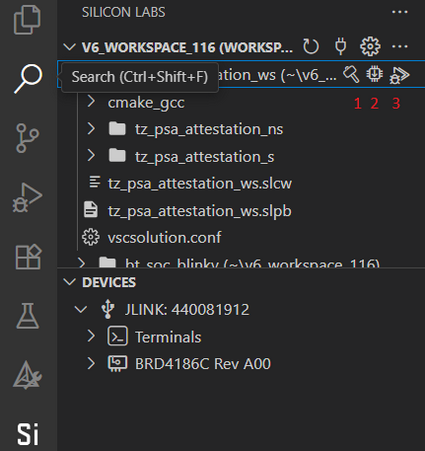Select JLINK: 440081912 device
This screenshot has height=451, width=425.
[187, 310]
